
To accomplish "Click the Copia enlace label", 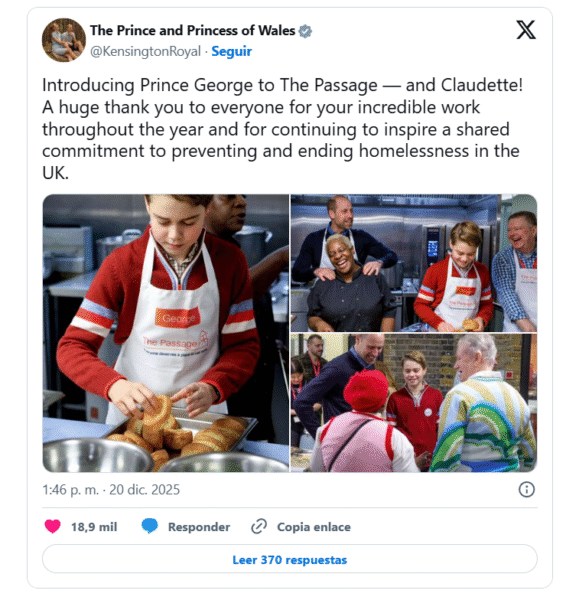I will point(314,527).
